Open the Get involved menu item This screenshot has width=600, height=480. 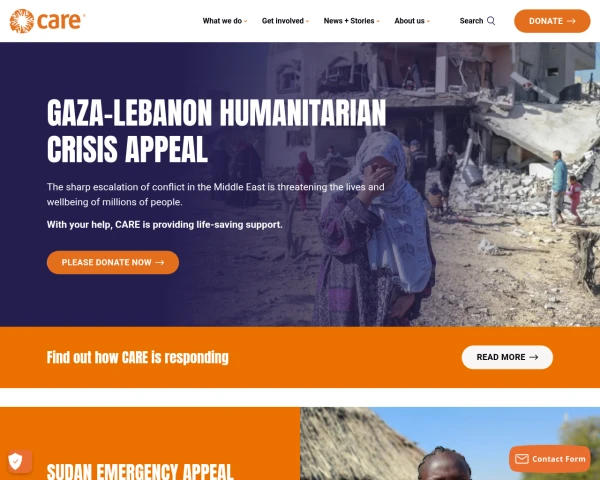click(283, 21)
